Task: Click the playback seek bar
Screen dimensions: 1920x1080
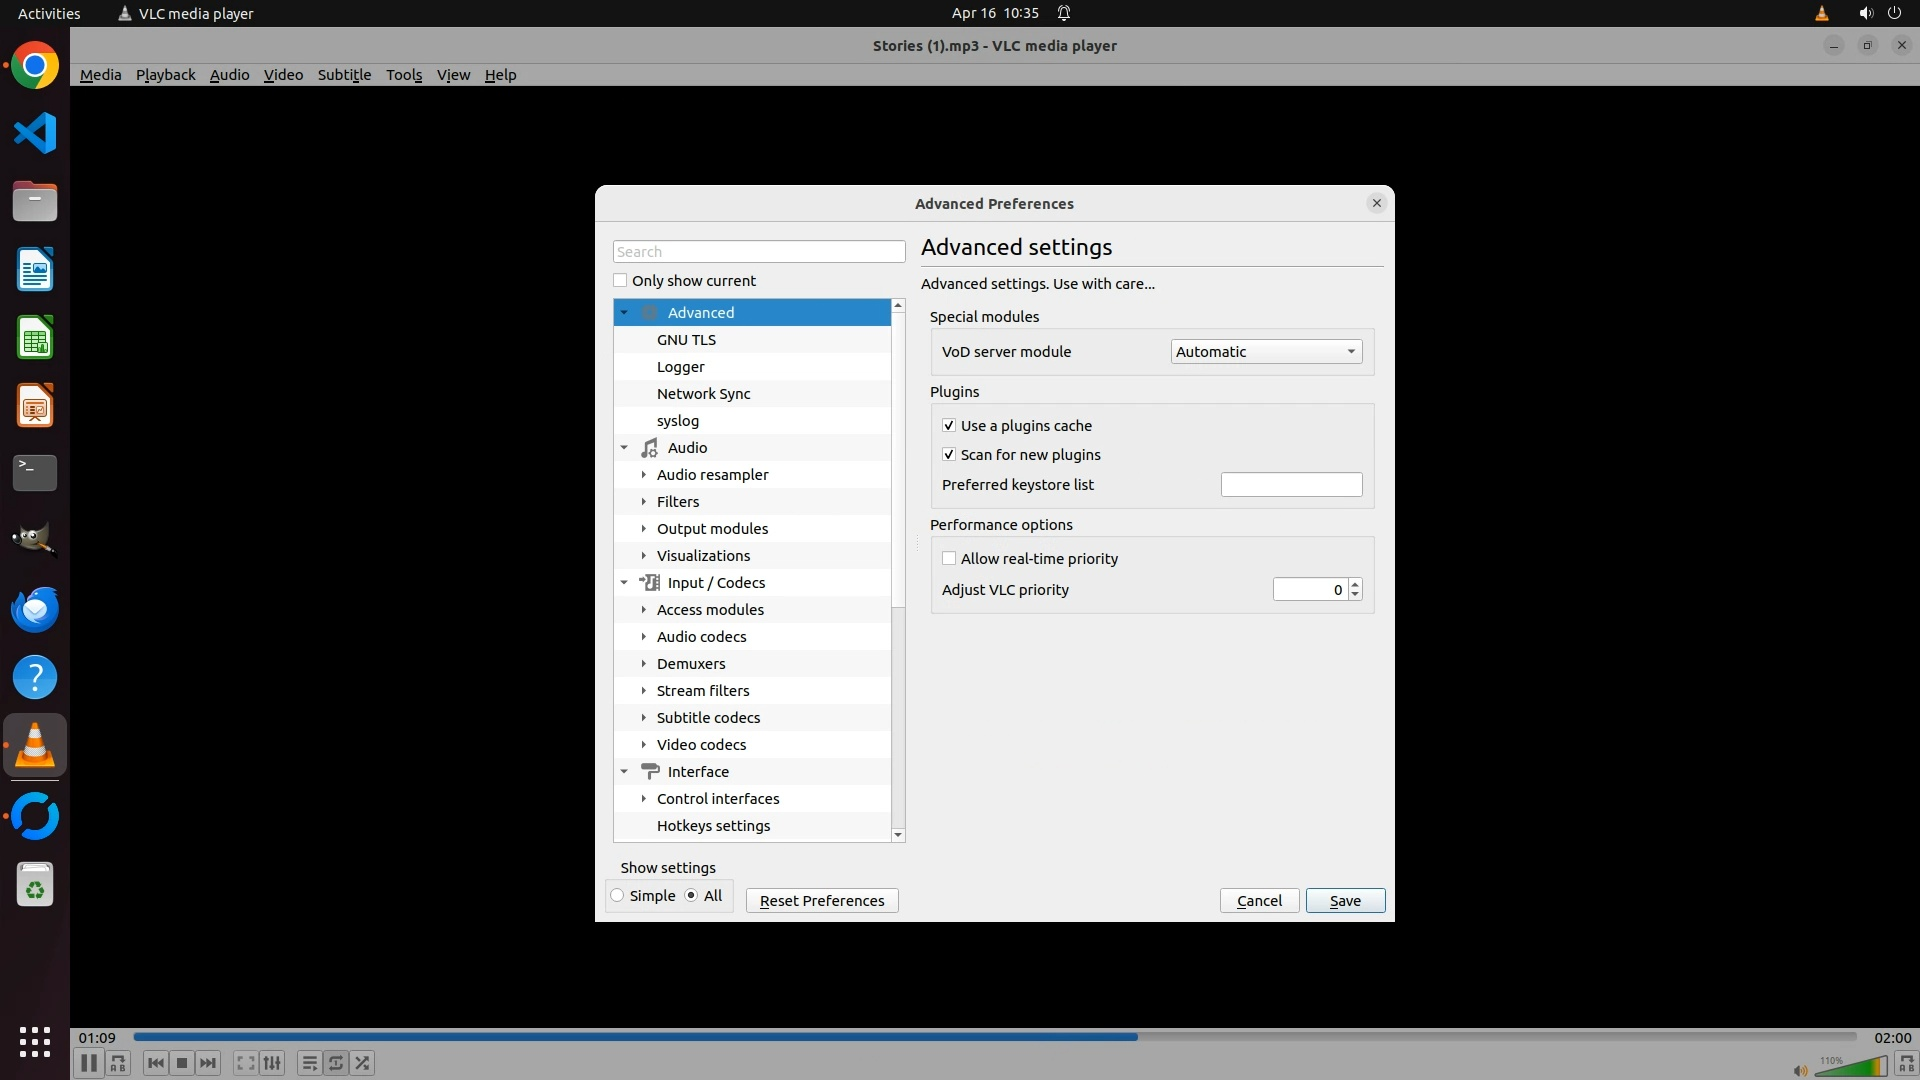Action: click(994, 1037)
